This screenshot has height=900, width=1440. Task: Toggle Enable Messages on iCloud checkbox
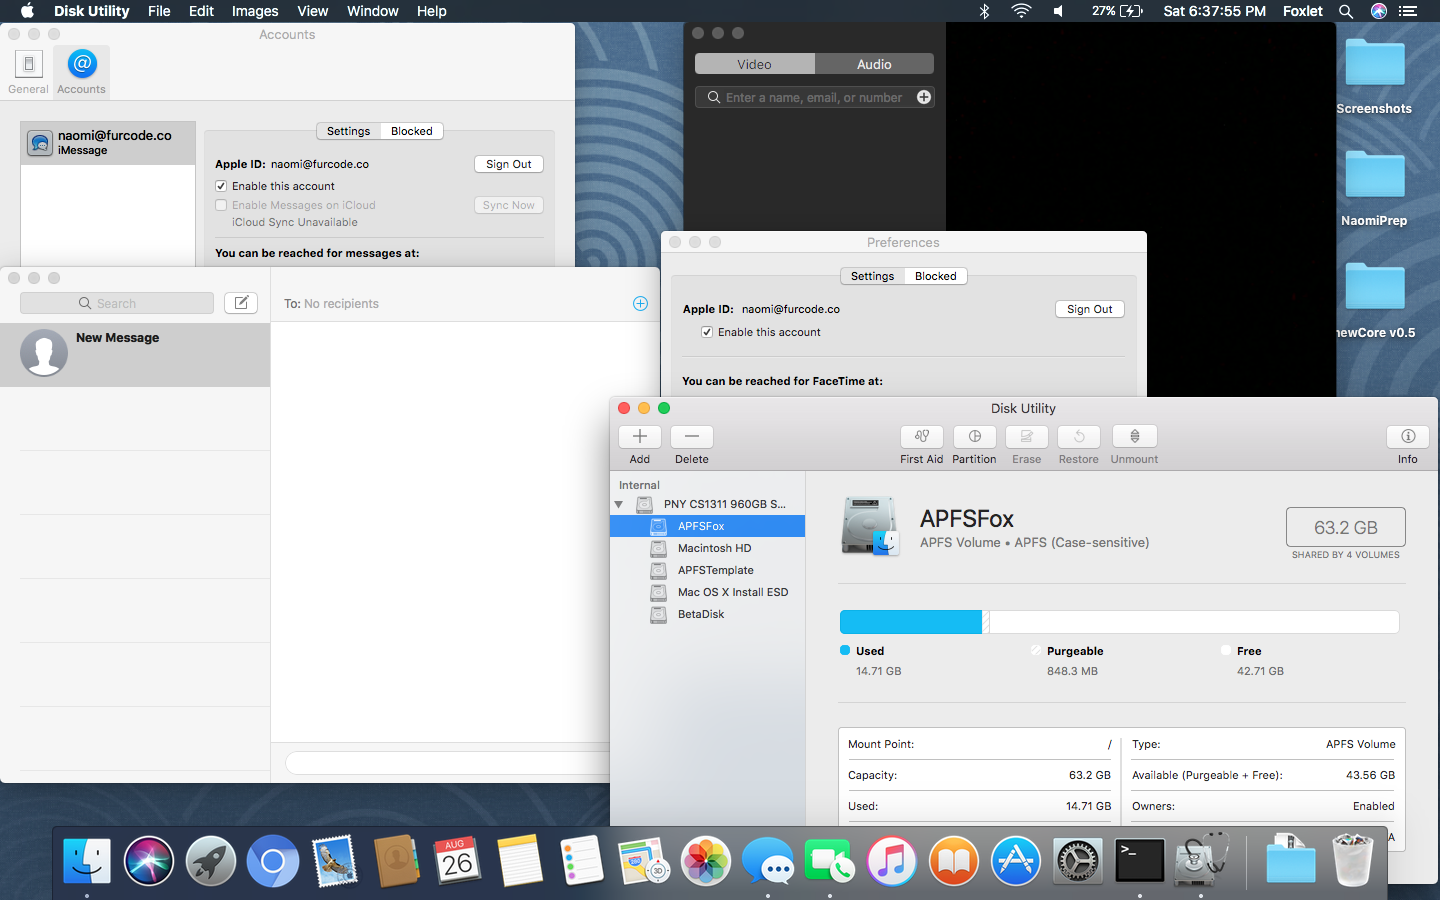[x=221, y=205]
